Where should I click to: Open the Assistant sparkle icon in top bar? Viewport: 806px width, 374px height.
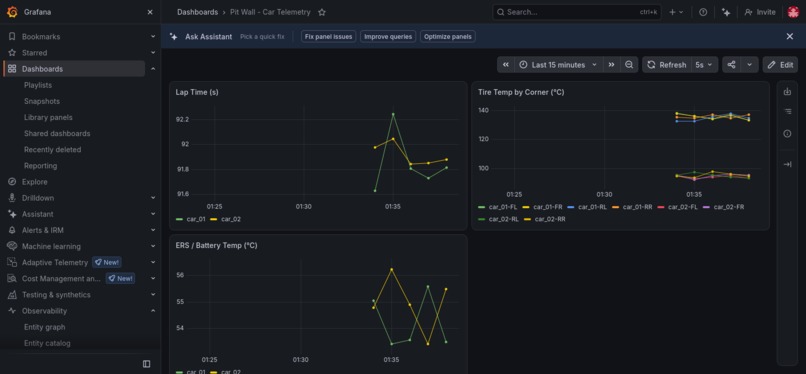pyautogui.click(x=726, y=12)
